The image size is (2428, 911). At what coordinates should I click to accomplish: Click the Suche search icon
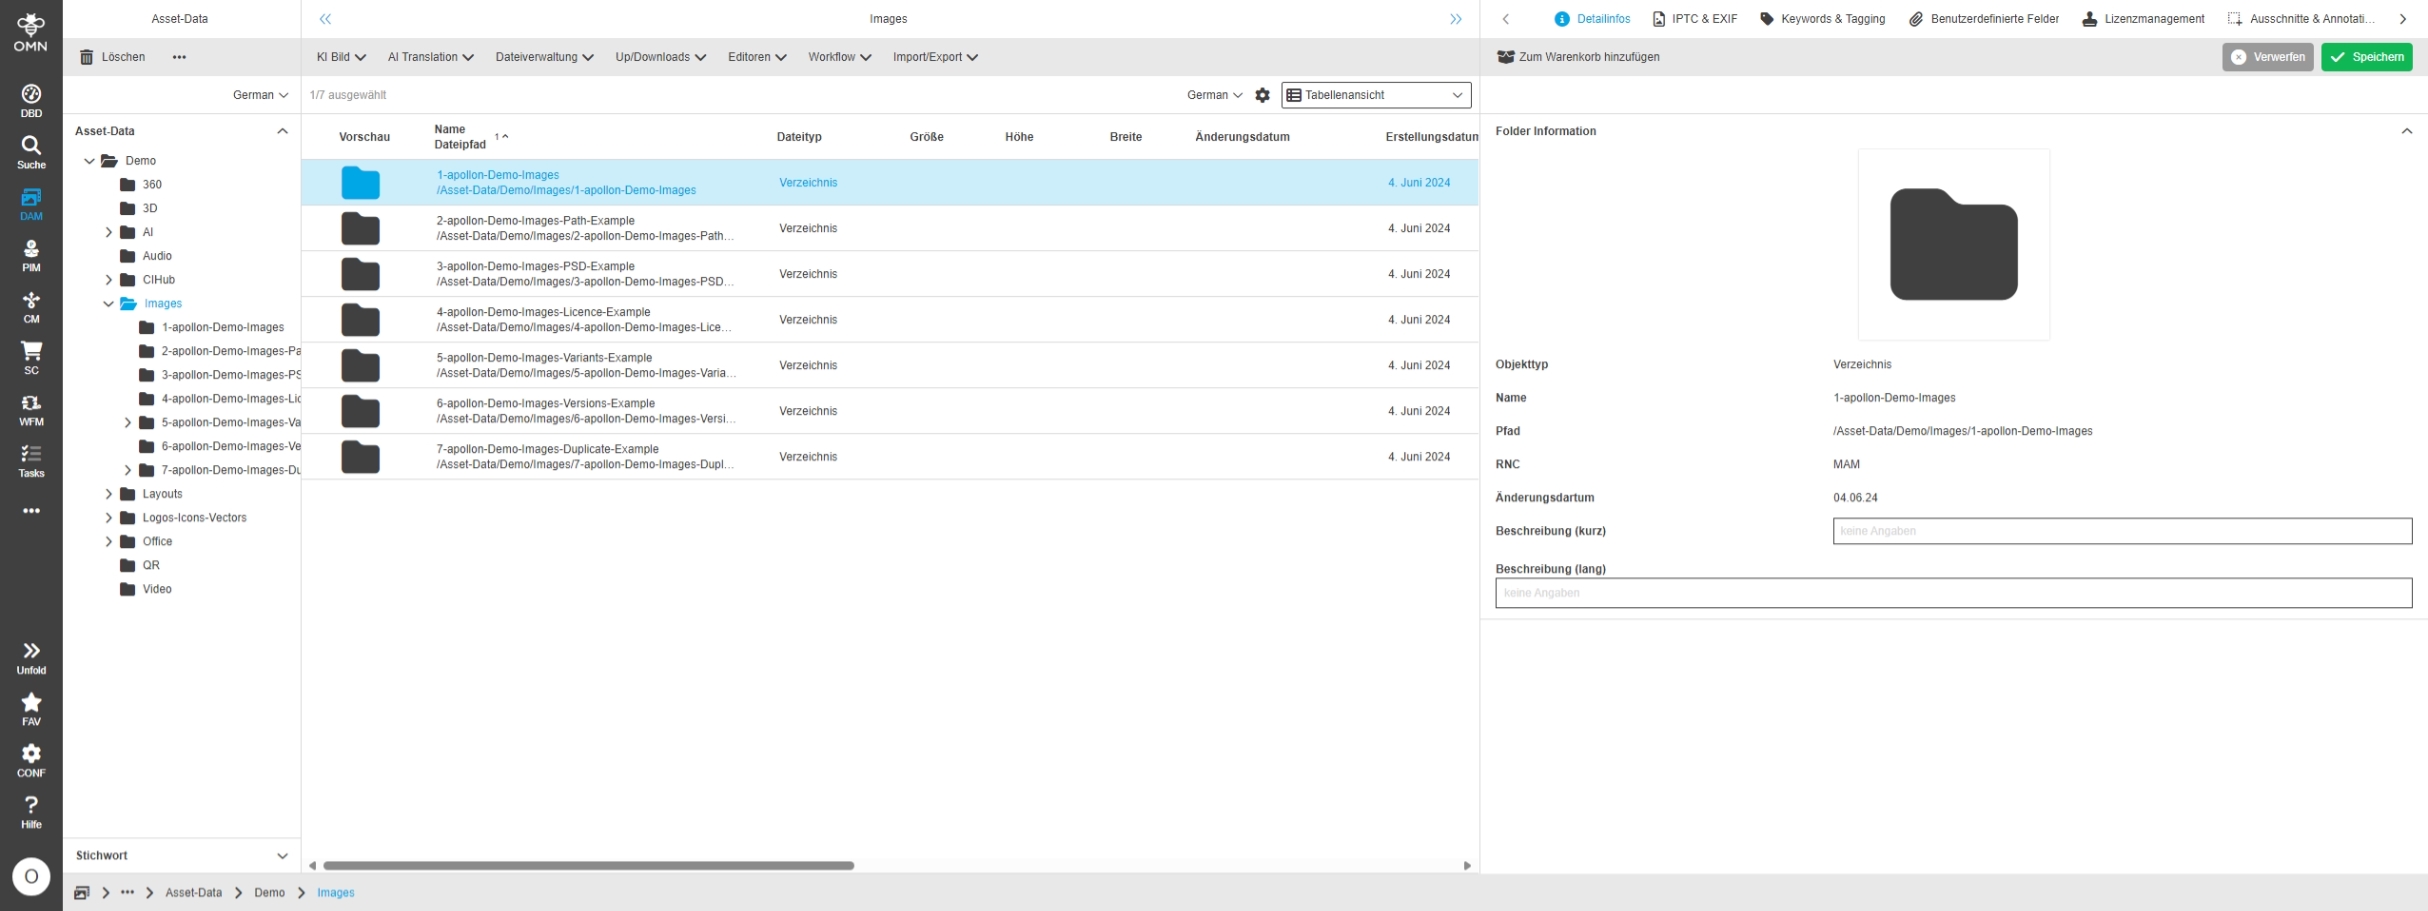[31, 152]
